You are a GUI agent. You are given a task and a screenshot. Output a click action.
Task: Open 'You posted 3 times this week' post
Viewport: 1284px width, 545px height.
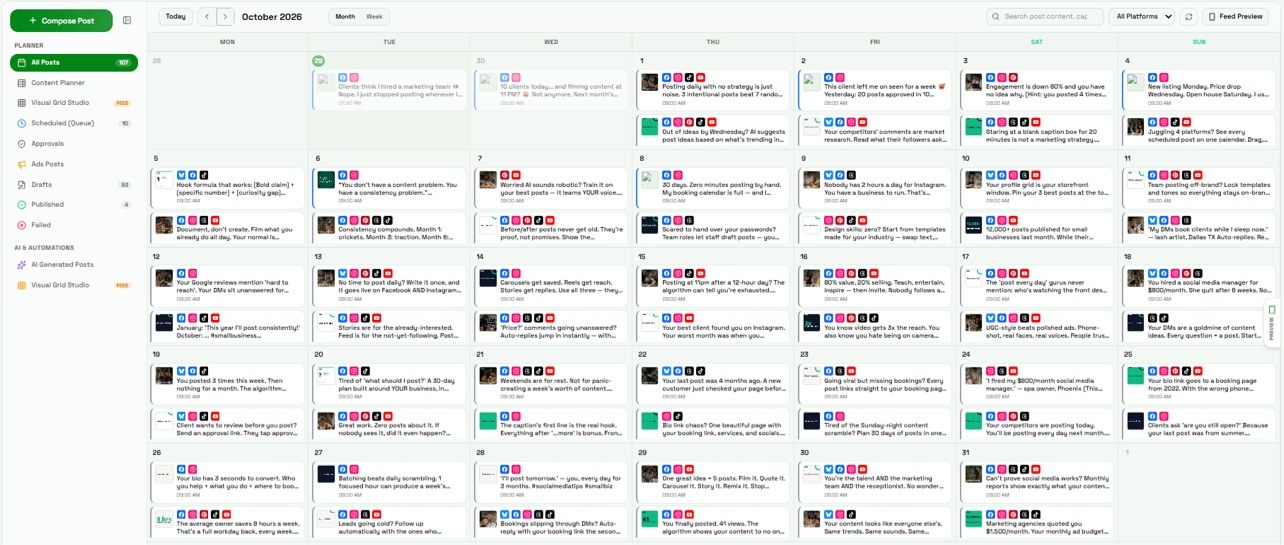pos(227,383)
